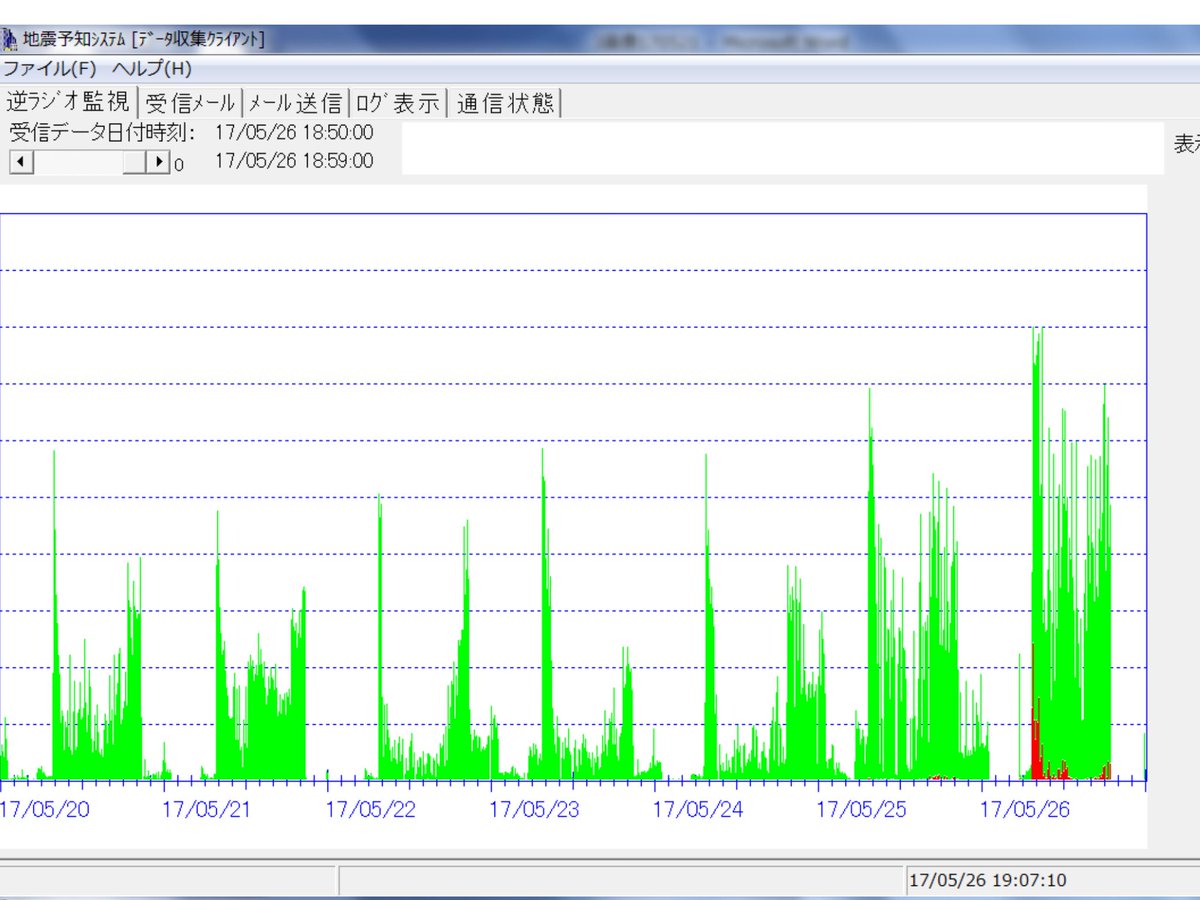Show the 通信状態 tab
The height and width of the screenshot is (900, 1200).
(505, 103)
